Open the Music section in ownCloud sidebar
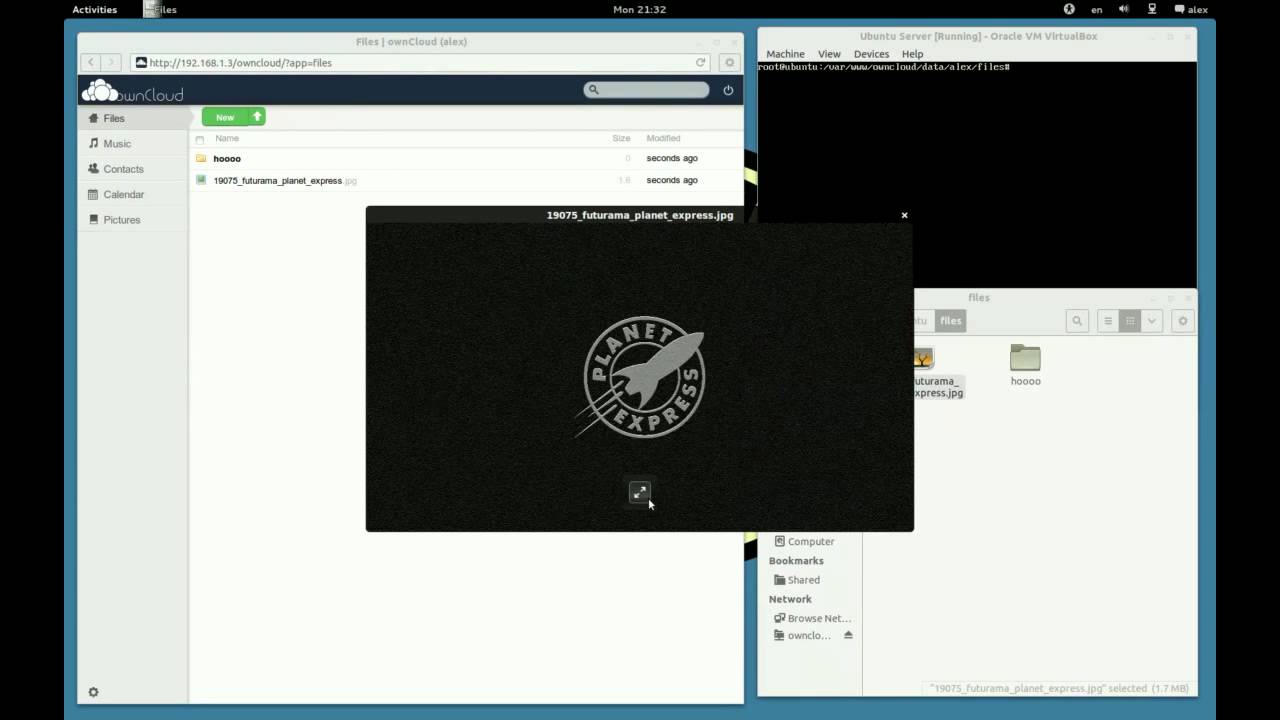Viewport: 1280px width, 720px height. coord(134,143)
